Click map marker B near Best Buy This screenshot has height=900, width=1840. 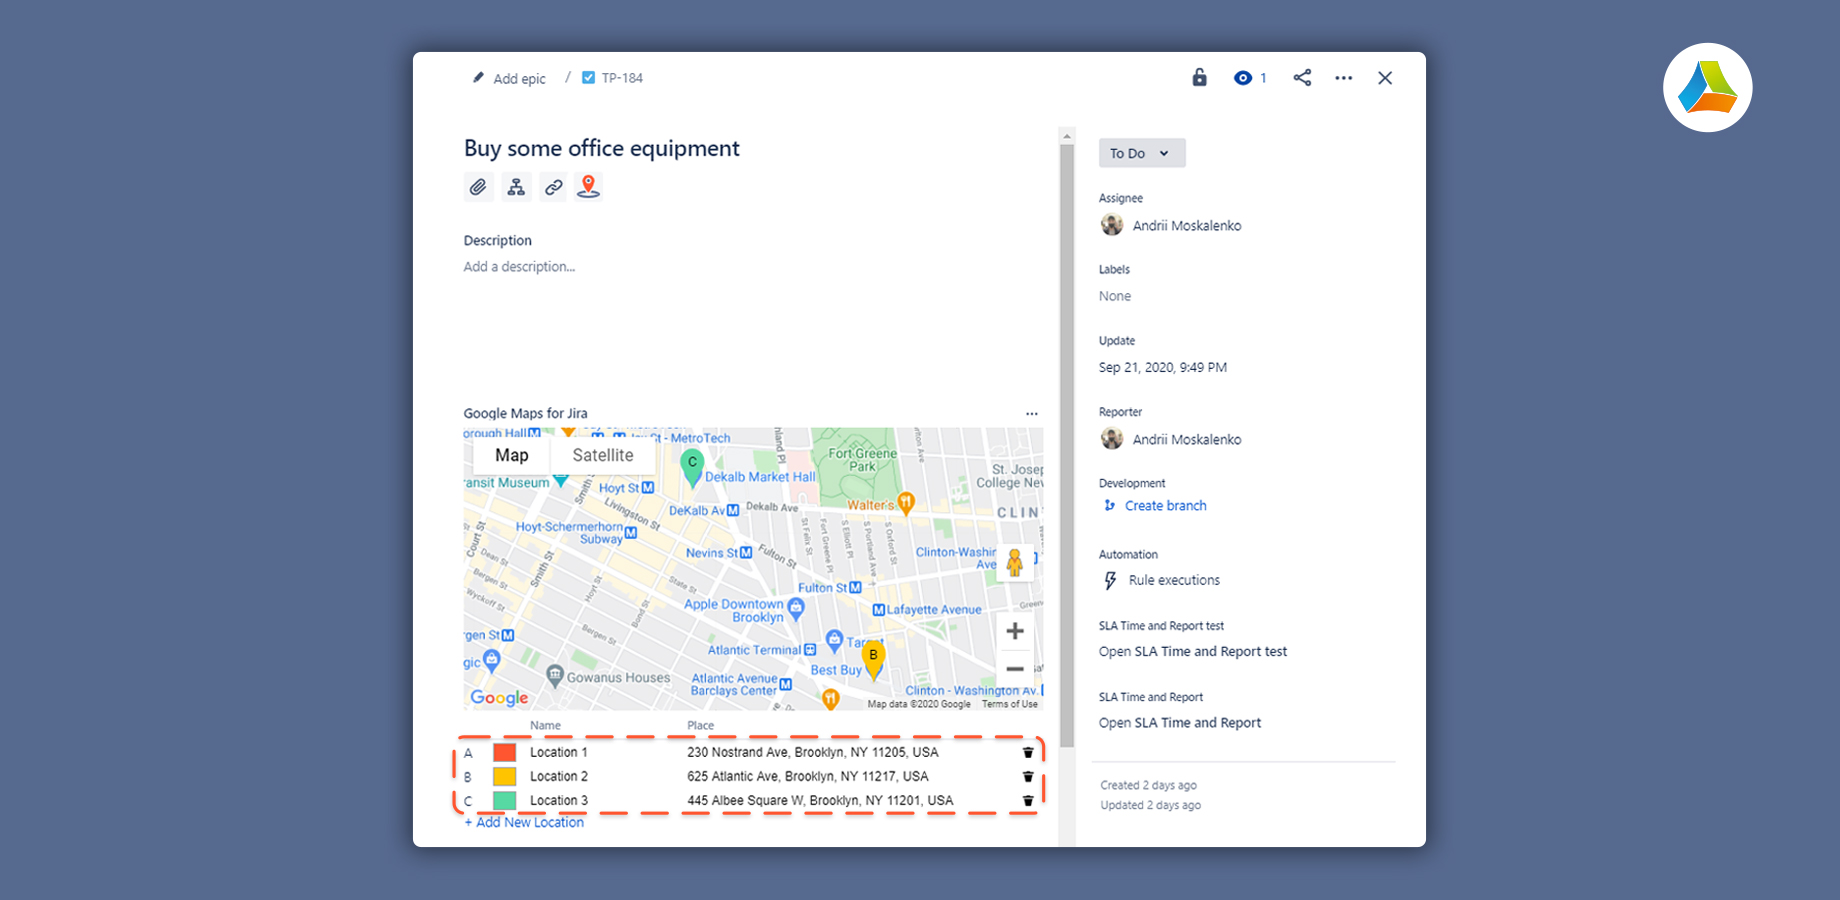point(873,659)
